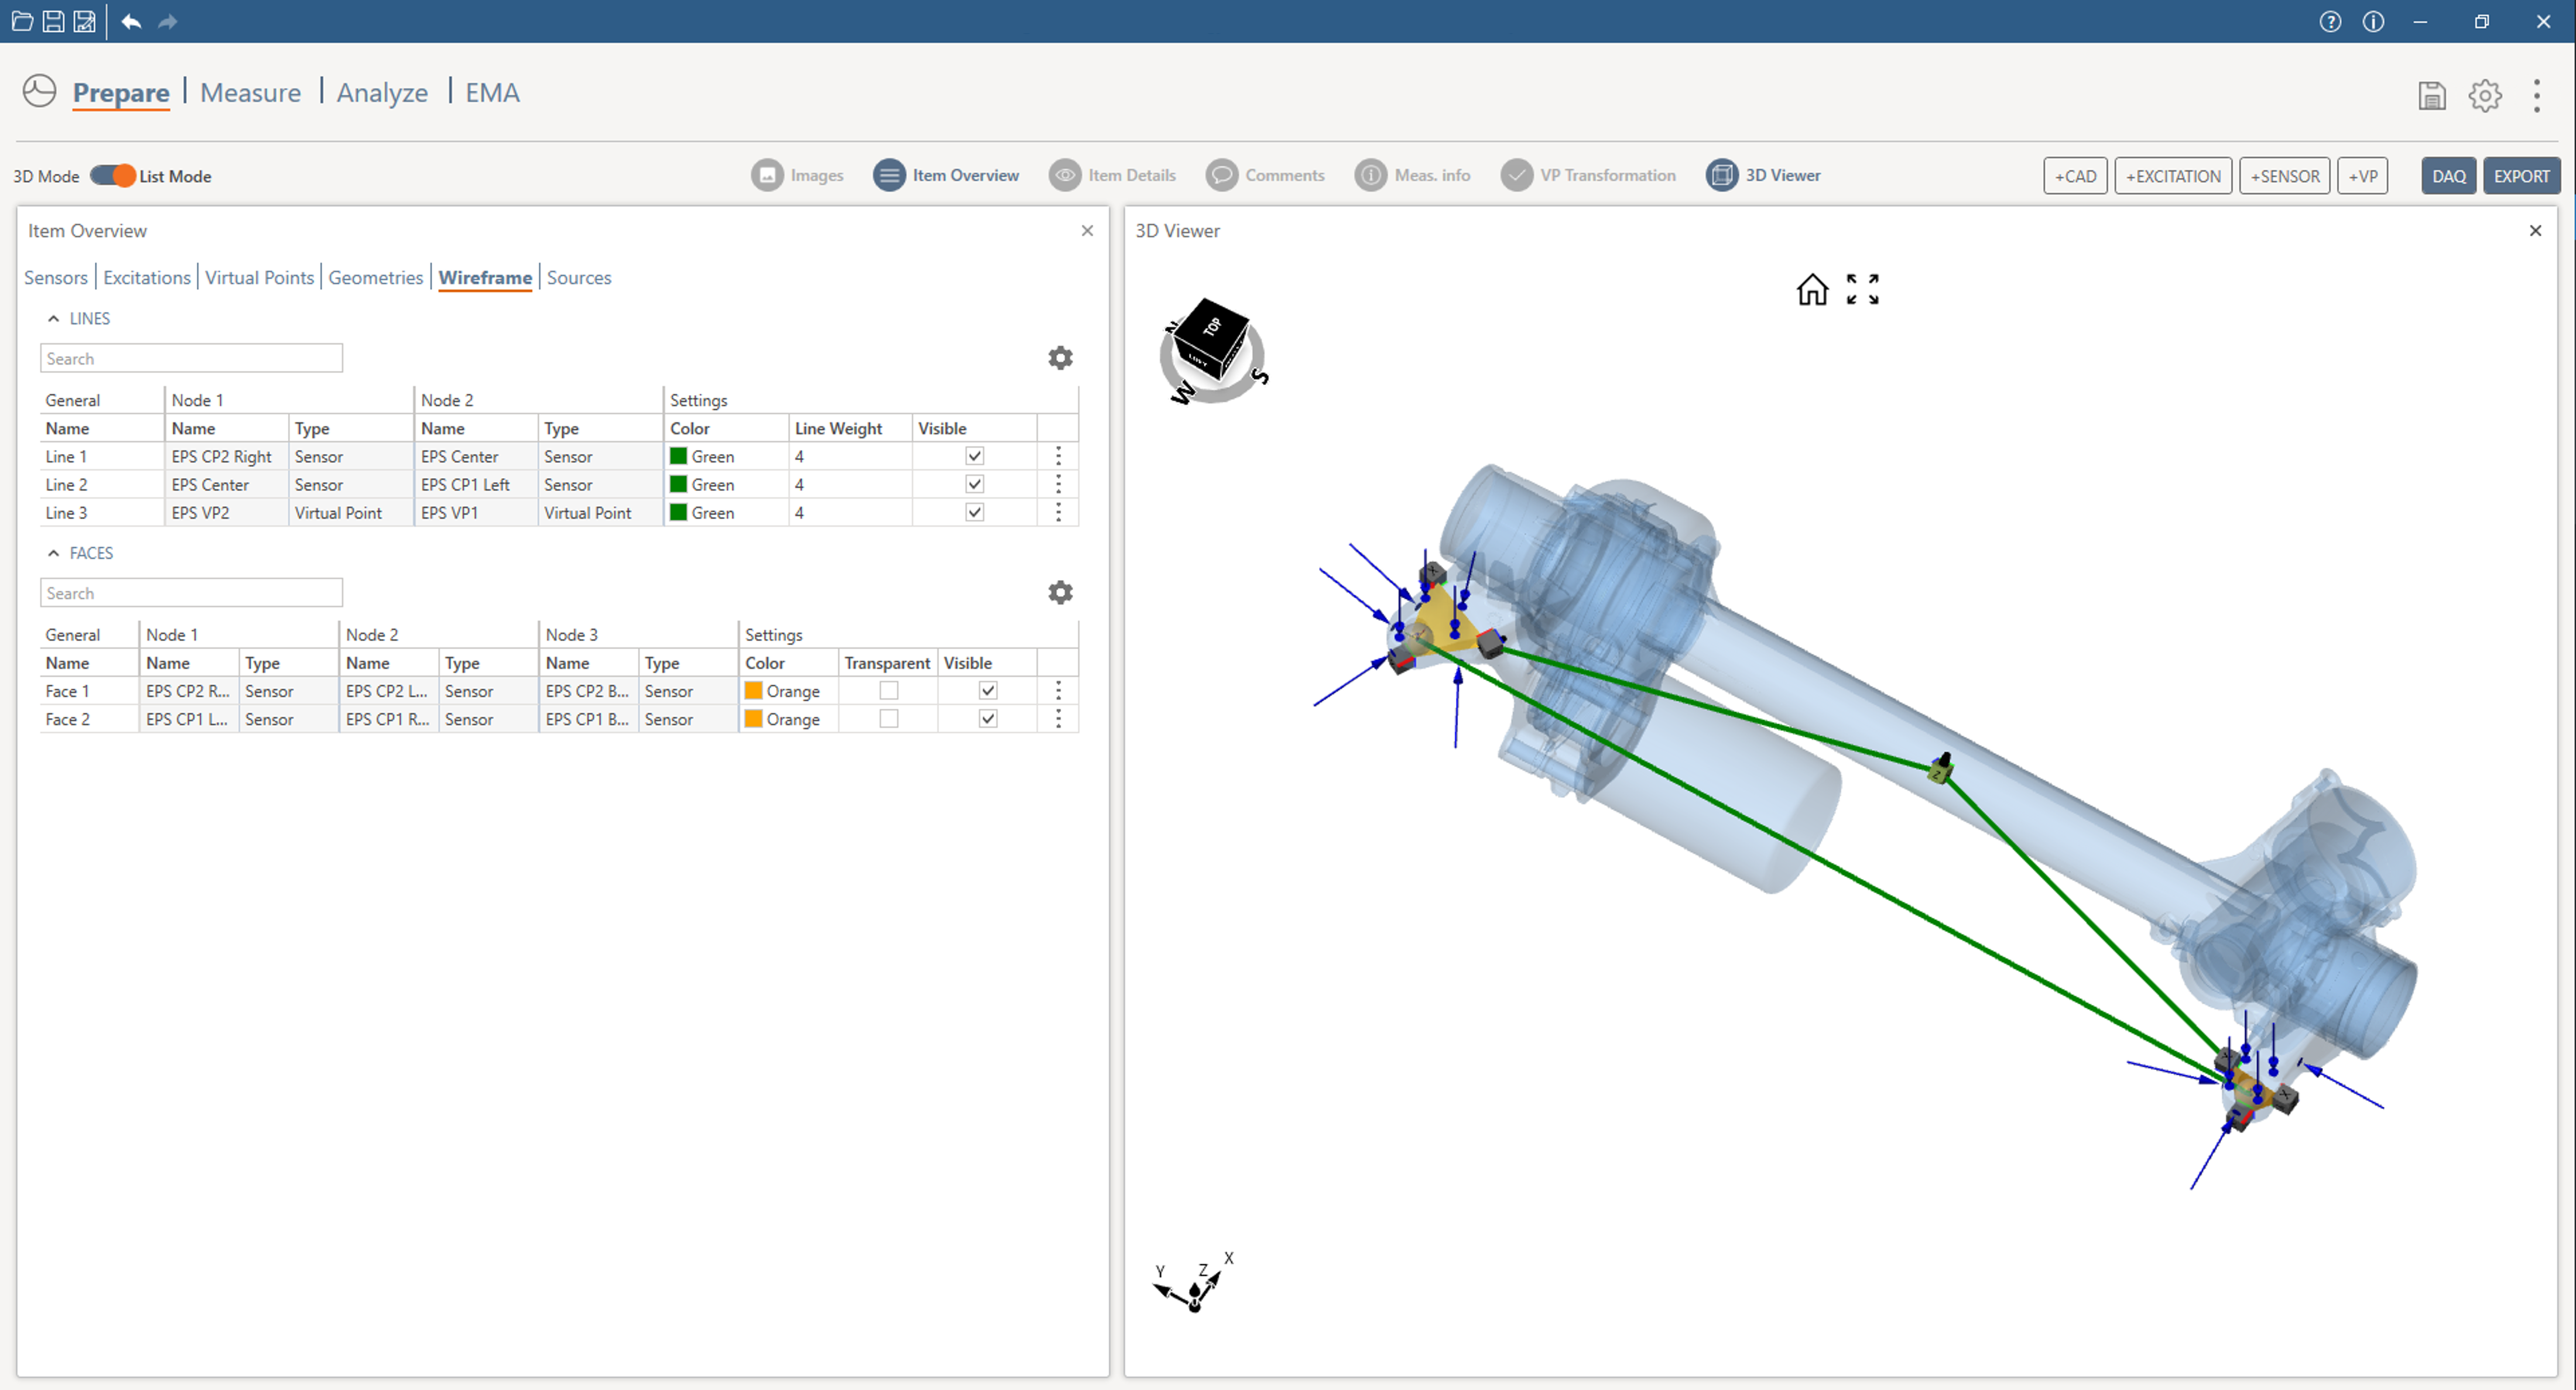Open the Line 2 three-dot options menu

[1058, 484]
